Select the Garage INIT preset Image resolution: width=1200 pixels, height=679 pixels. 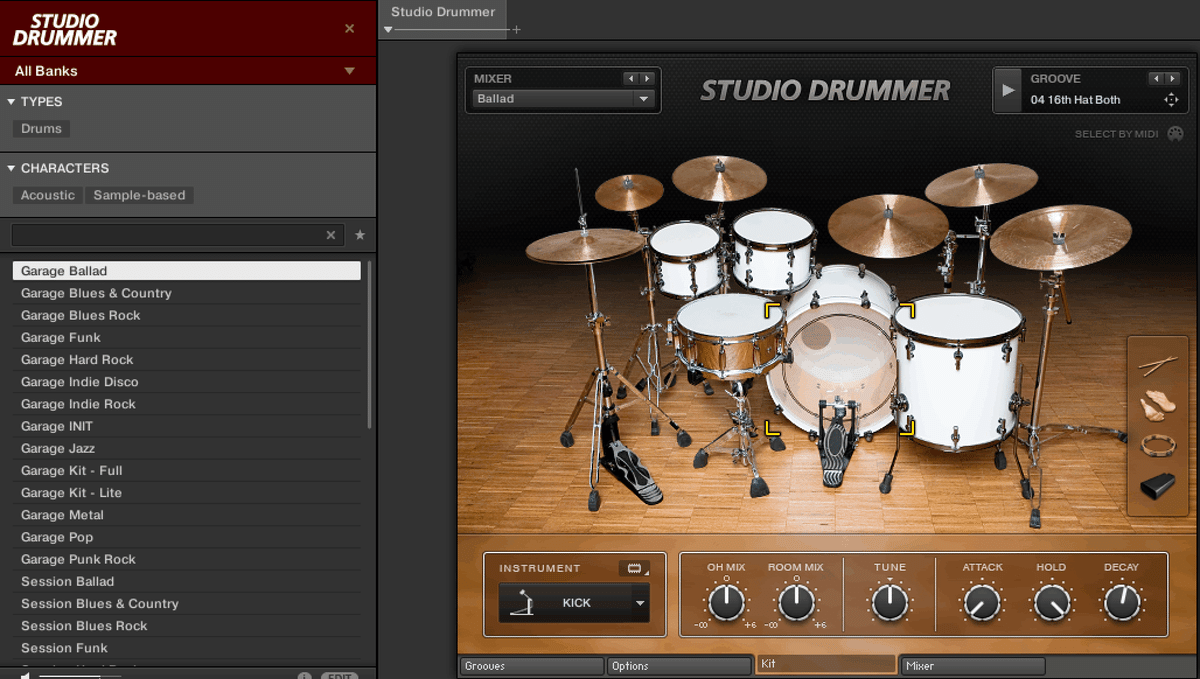pos(187,426)
